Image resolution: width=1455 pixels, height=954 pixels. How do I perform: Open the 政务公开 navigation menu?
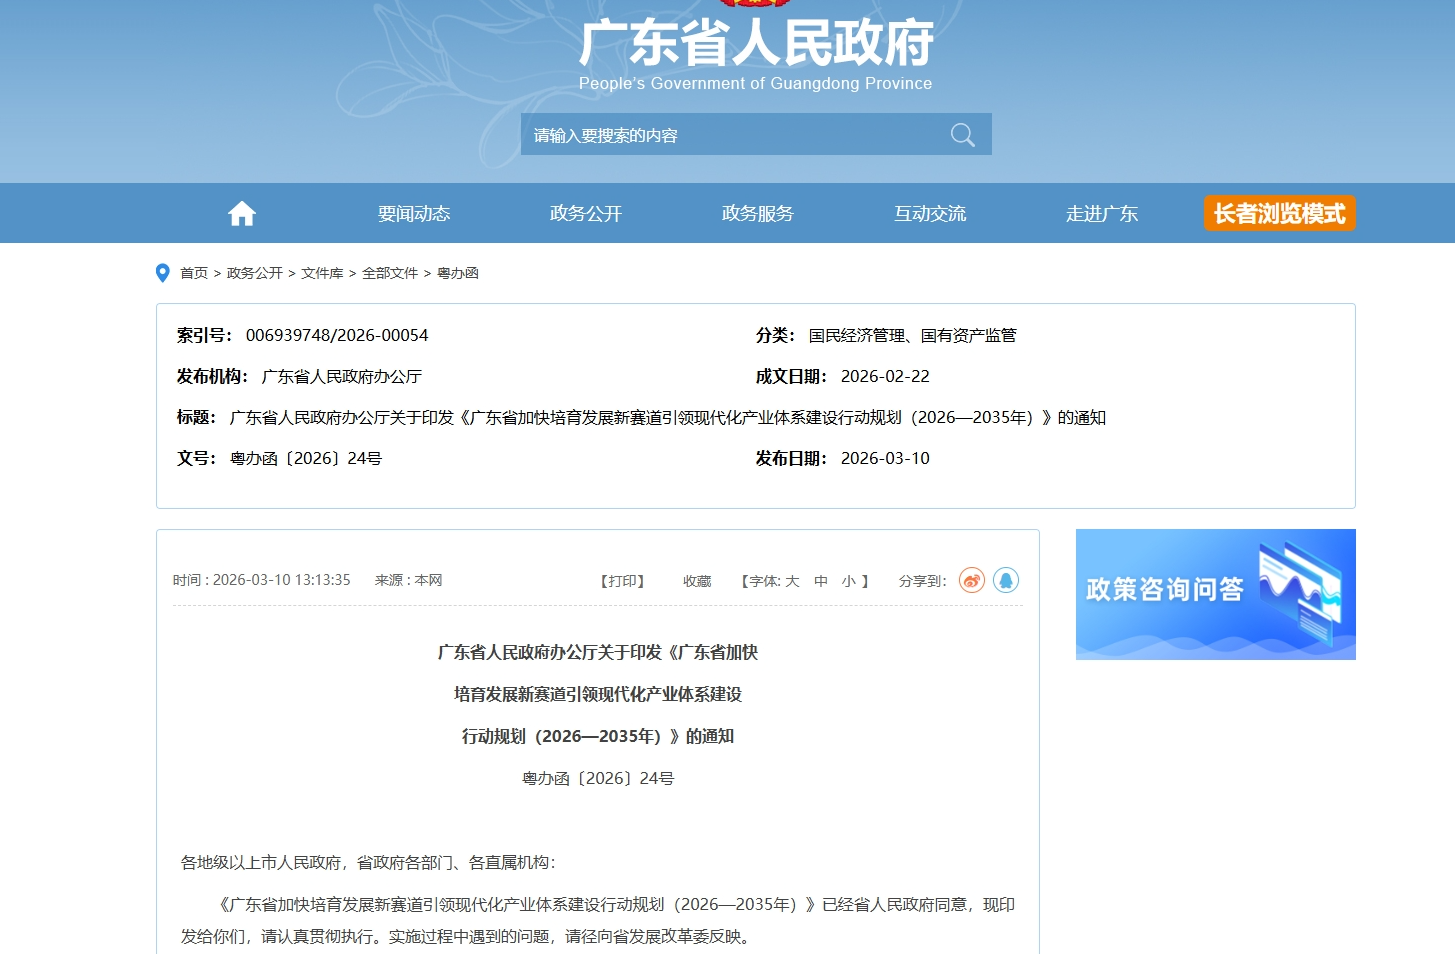[x=585, y=212]
